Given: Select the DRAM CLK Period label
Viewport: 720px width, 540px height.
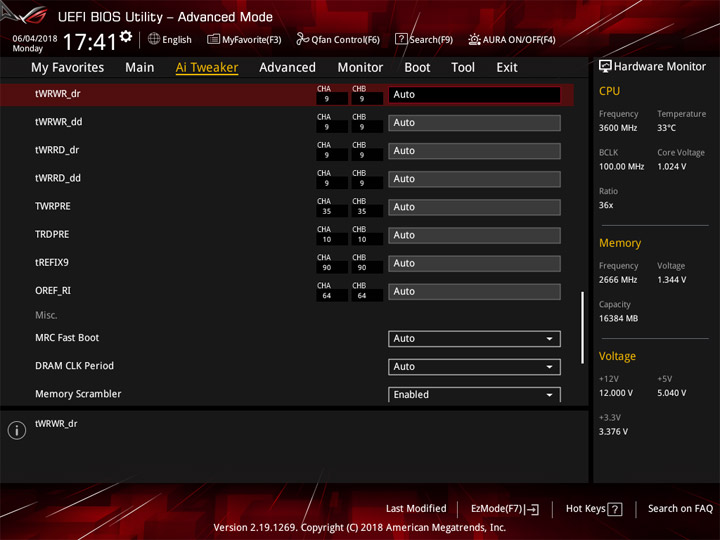Looking at the screenshot, I should coord(74,366).
